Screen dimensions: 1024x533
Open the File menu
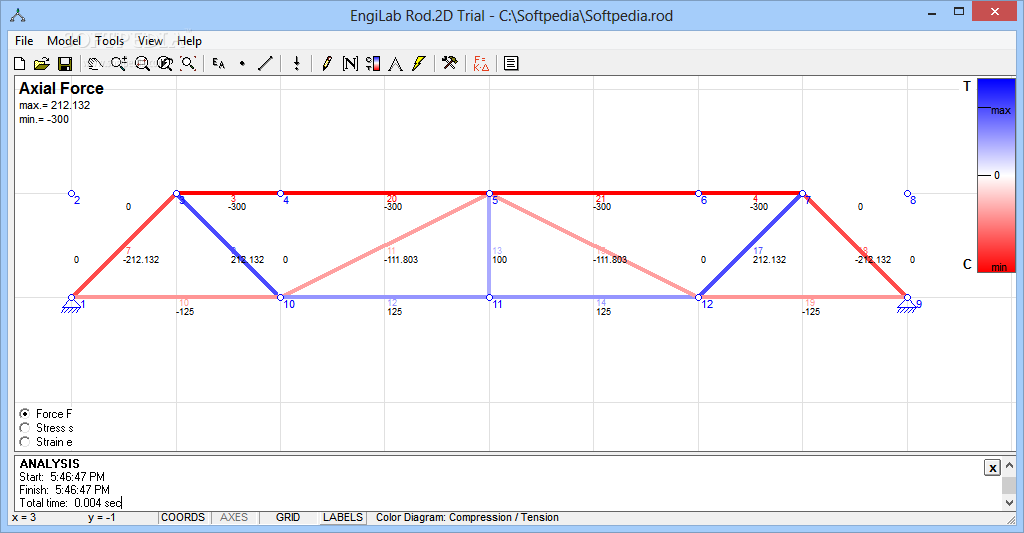coord(24,40)
